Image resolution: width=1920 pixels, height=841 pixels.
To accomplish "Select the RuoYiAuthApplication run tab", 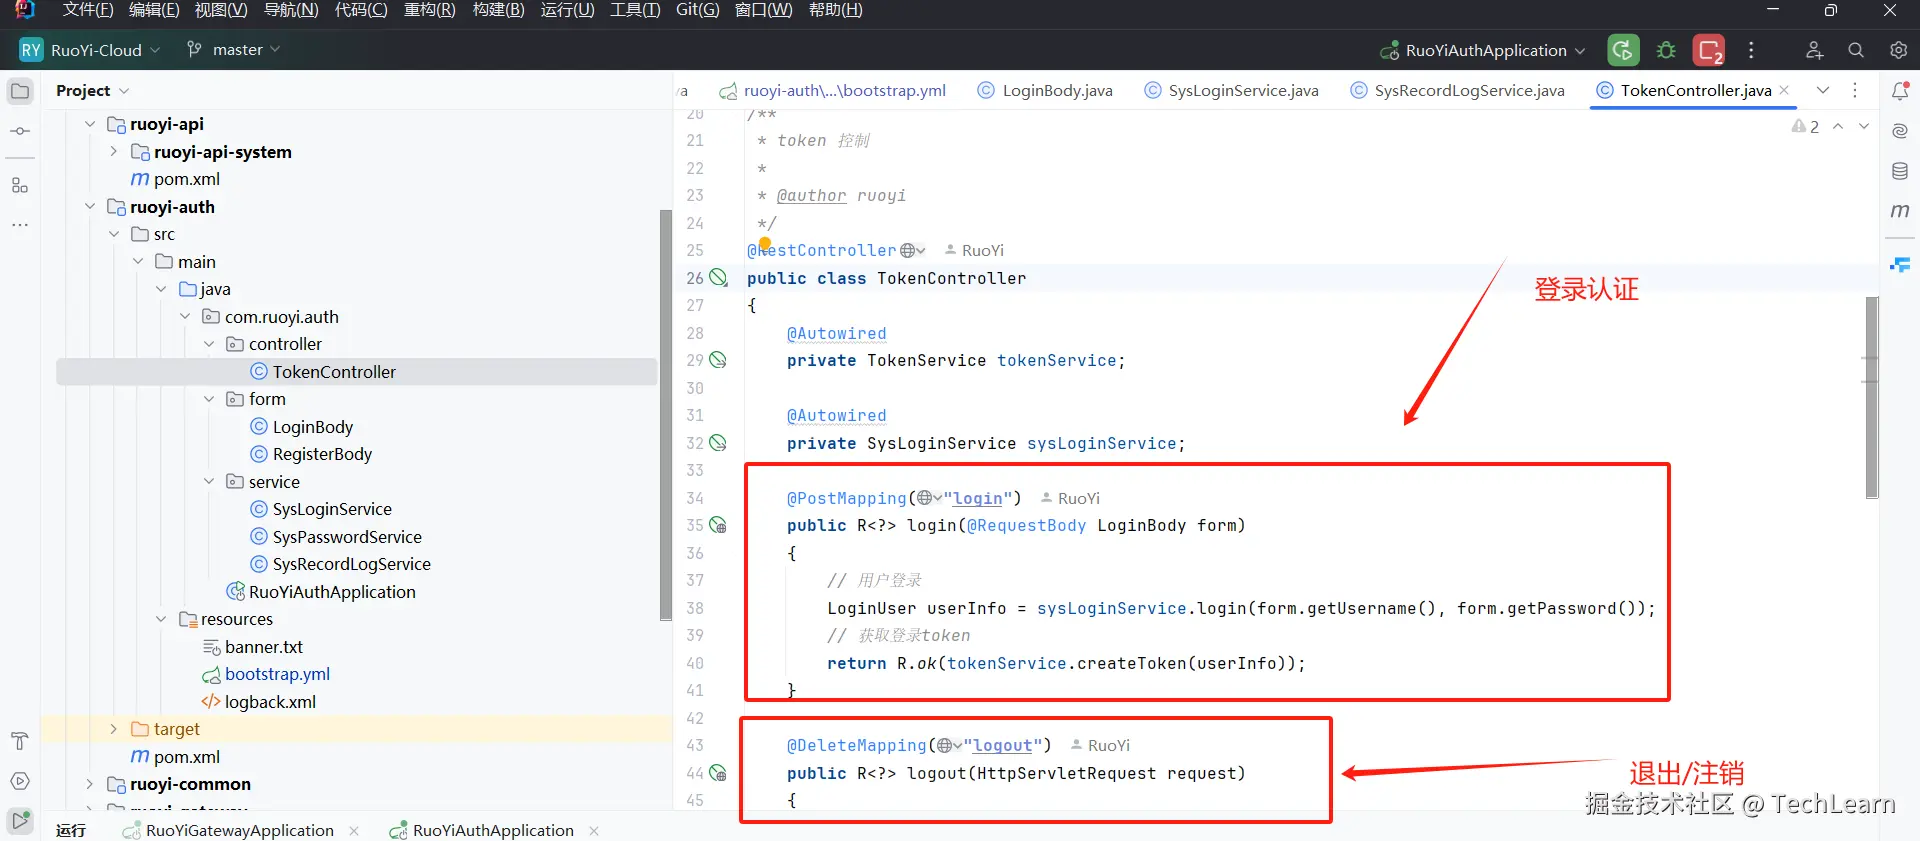I will (482, 830).
